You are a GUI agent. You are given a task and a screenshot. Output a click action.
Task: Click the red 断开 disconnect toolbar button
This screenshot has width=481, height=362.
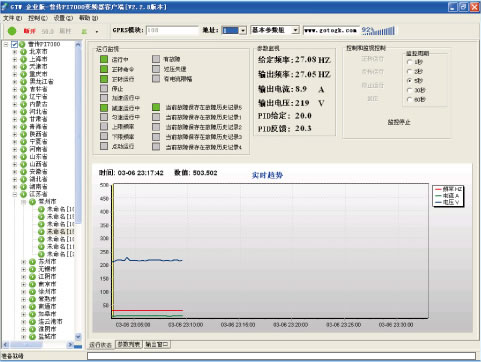coord(29,31)
